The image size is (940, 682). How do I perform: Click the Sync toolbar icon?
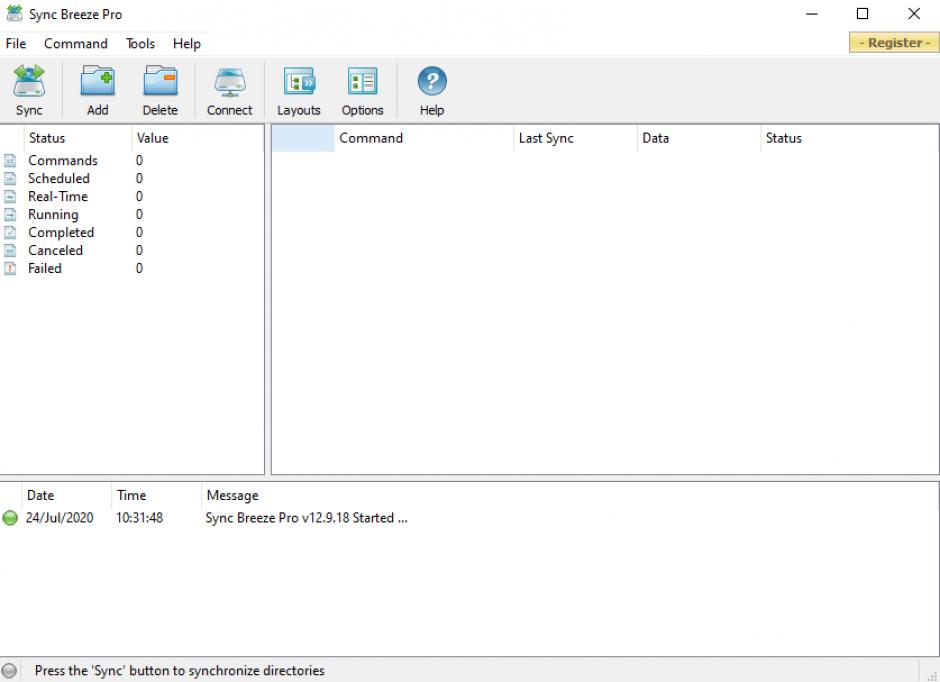click(29, 82)
